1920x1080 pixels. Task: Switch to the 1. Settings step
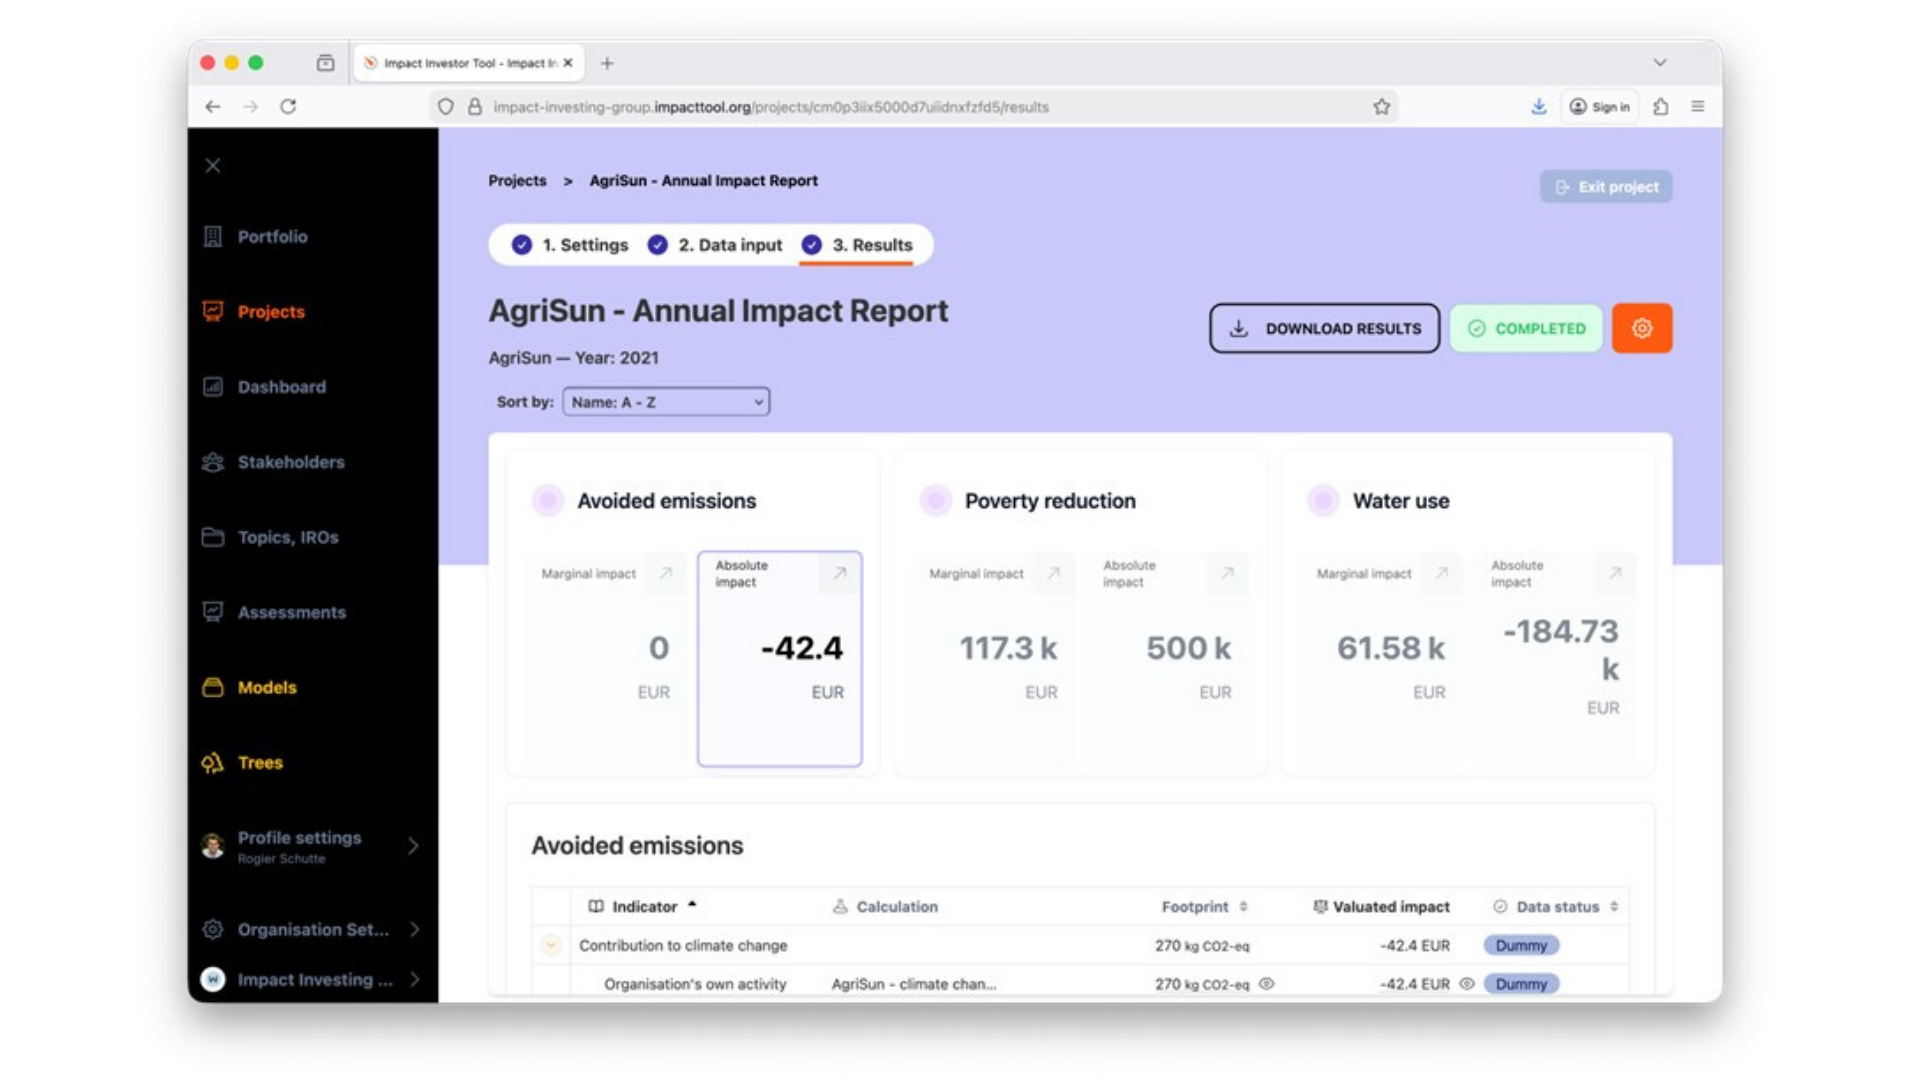tap(571, 245)
